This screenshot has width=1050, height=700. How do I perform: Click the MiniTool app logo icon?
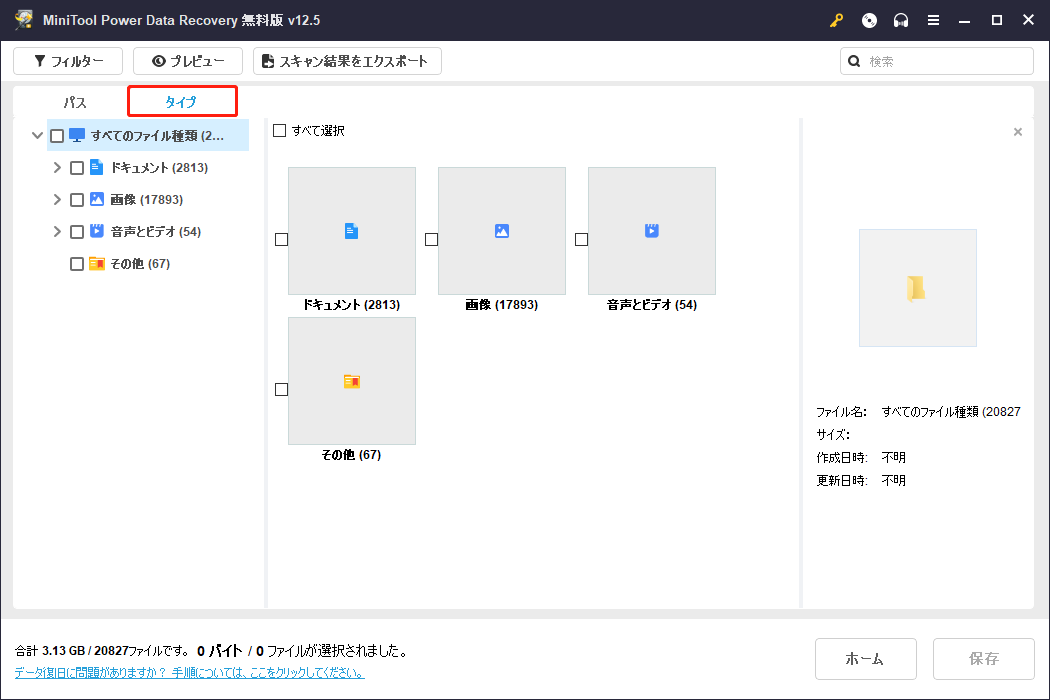click(24, 19)
